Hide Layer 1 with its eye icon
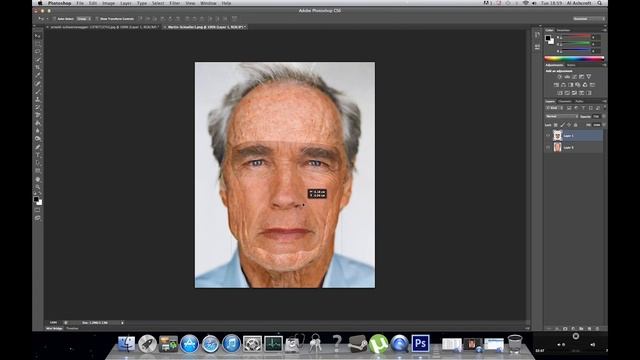 click(548, 135)
